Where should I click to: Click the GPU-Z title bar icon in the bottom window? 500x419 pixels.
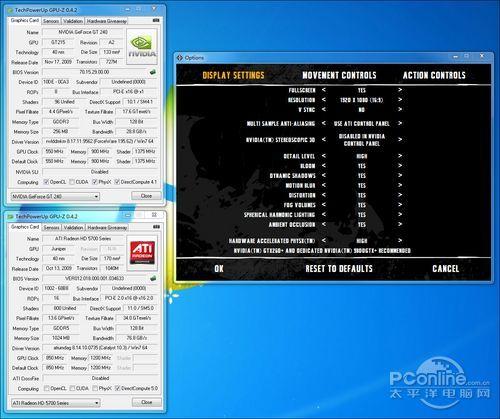click(x=11, y=216)
